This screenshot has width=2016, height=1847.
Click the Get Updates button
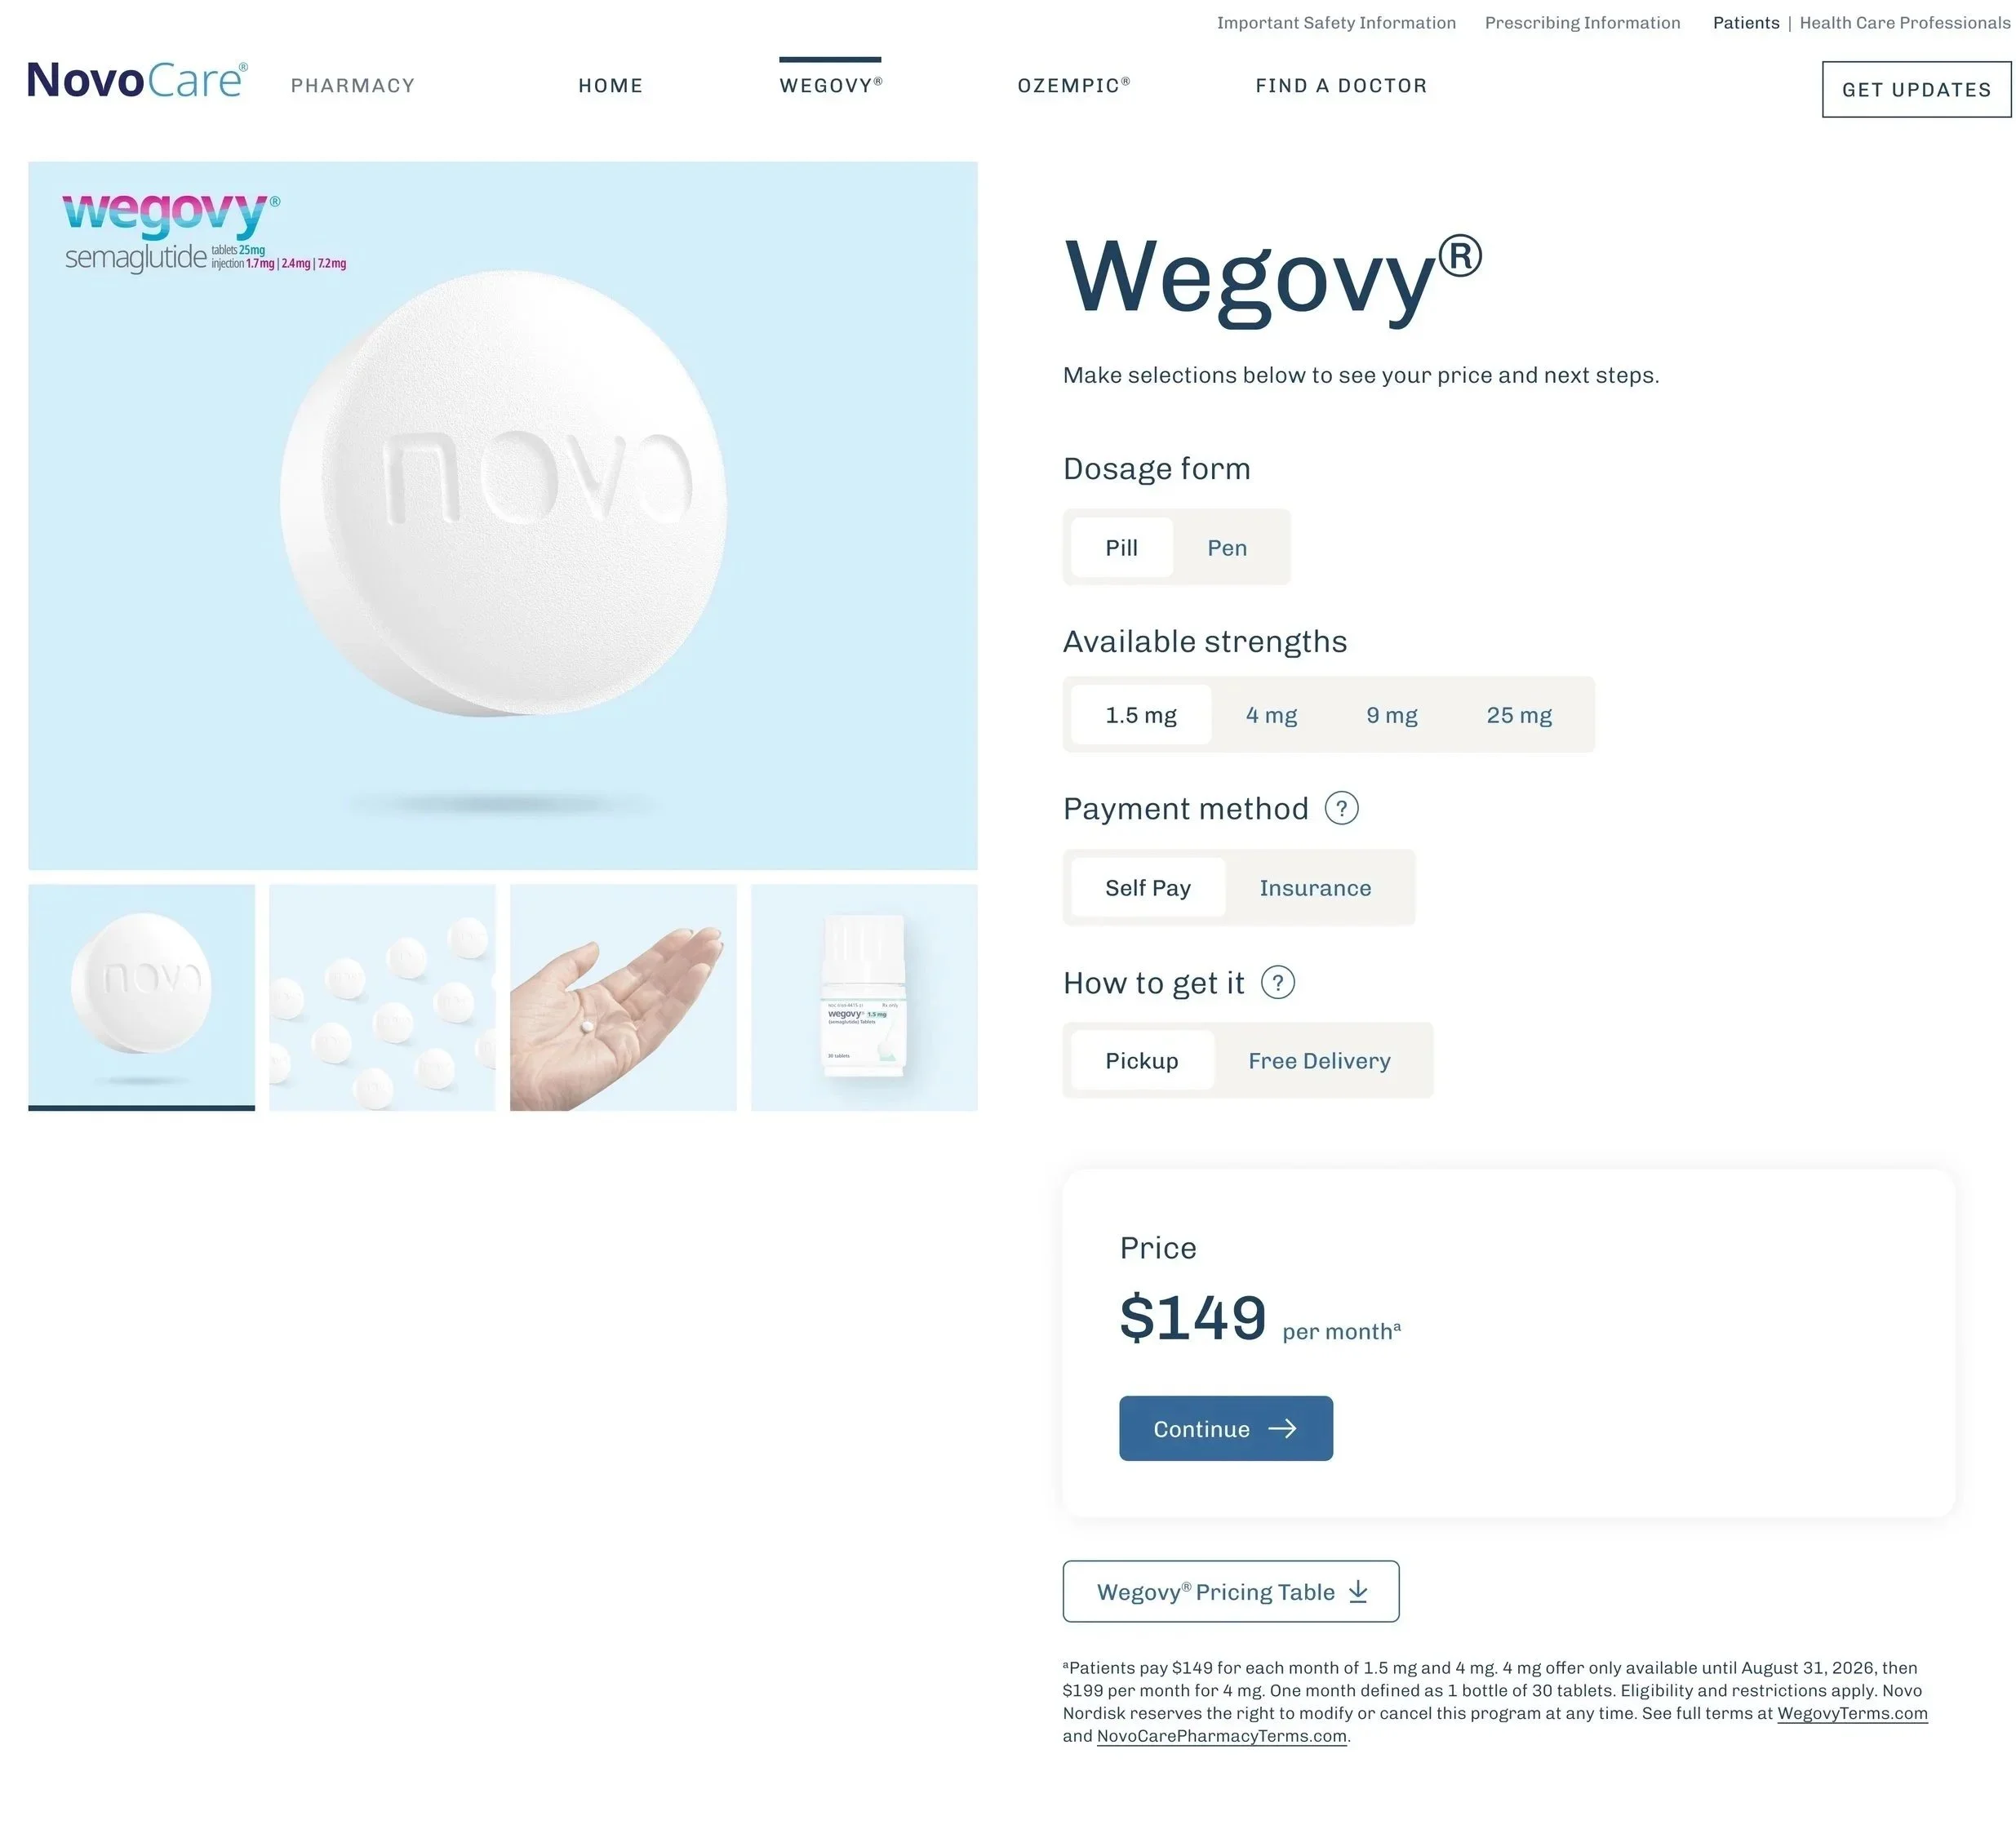1916,89
